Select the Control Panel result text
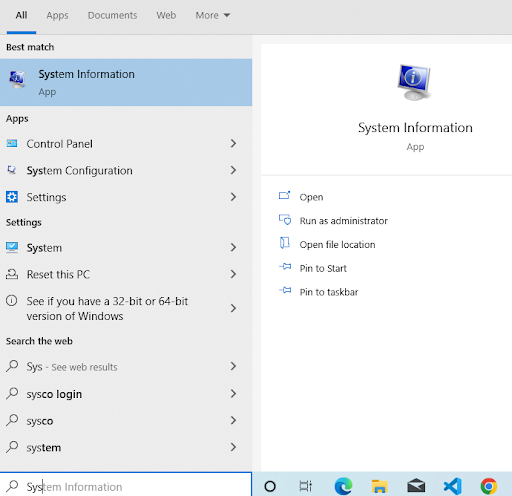This screenshot has height=496, width=512. click(60, 144)
